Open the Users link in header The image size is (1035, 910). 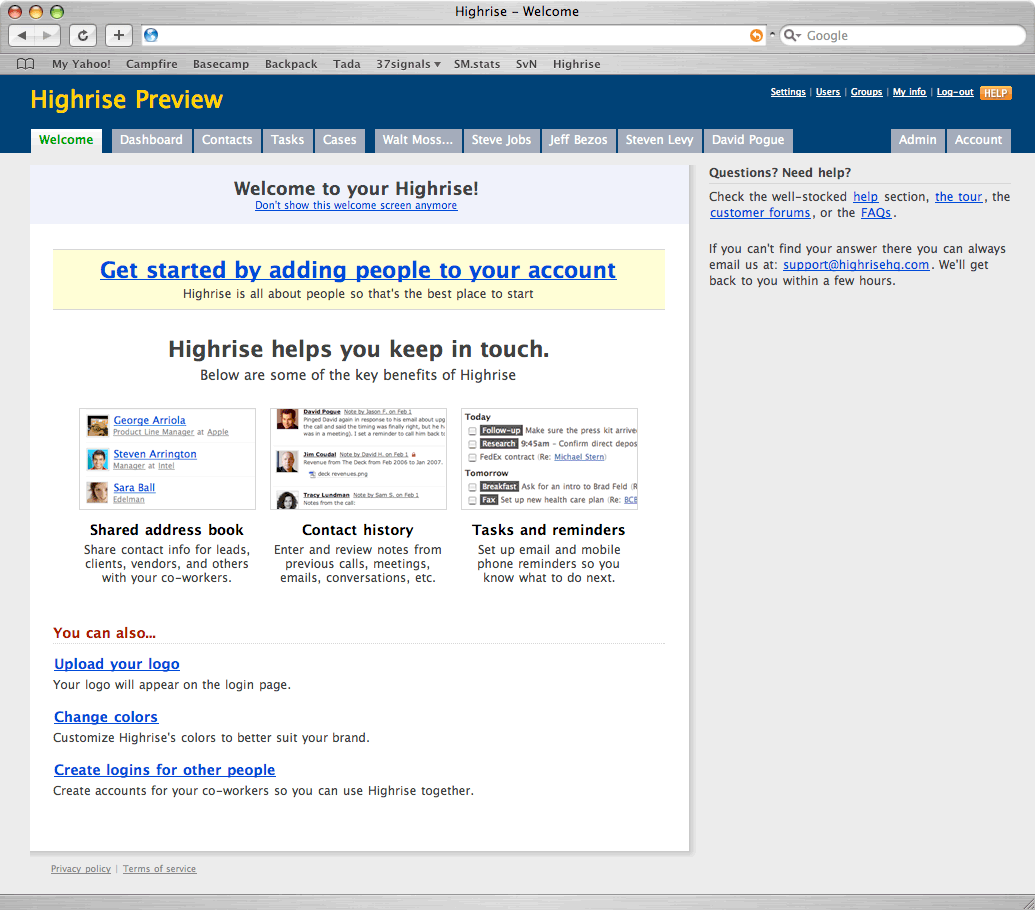pos(828,92)
